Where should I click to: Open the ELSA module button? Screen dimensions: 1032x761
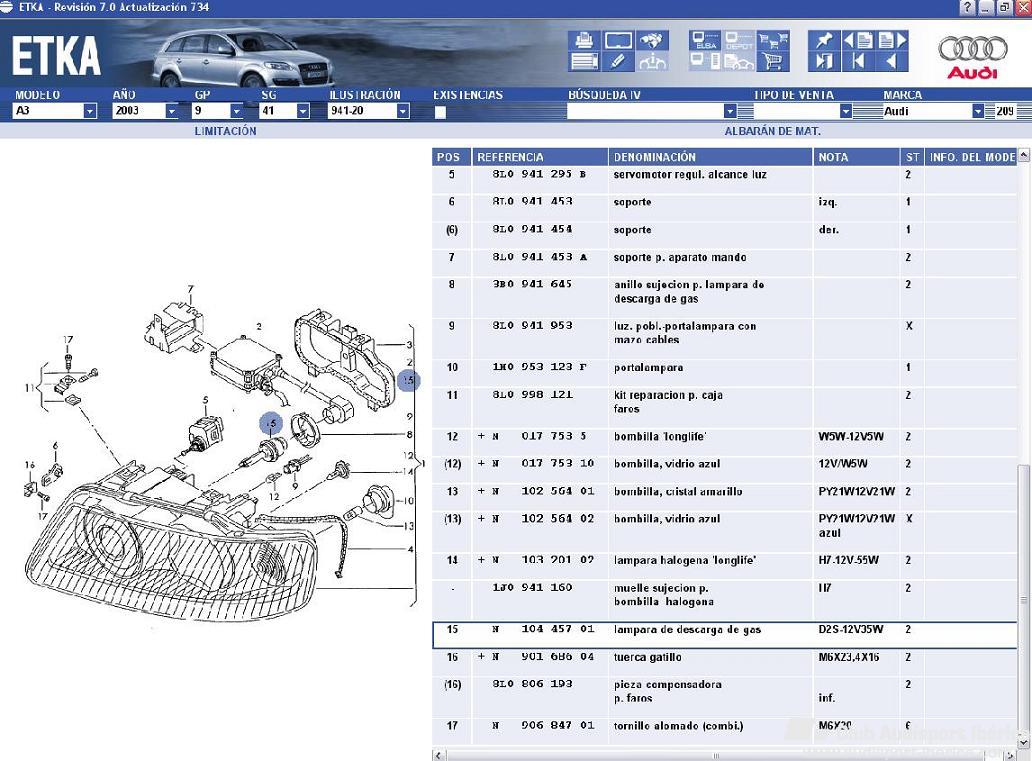click(705, 41)
